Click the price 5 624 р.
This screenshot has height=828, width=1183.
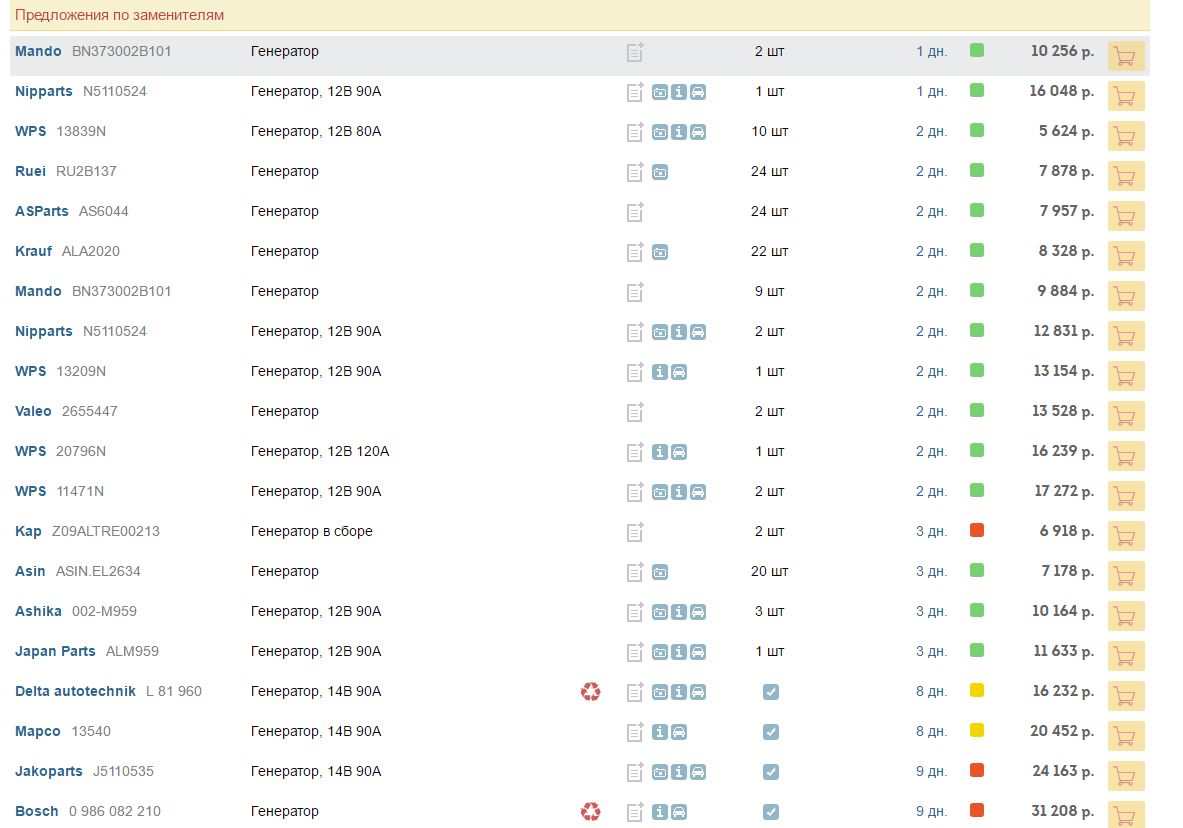(1066, 131)
